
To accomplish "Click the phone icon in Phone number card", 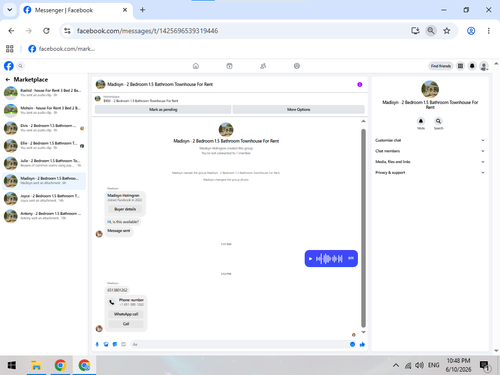I will [x=111, y=302].
